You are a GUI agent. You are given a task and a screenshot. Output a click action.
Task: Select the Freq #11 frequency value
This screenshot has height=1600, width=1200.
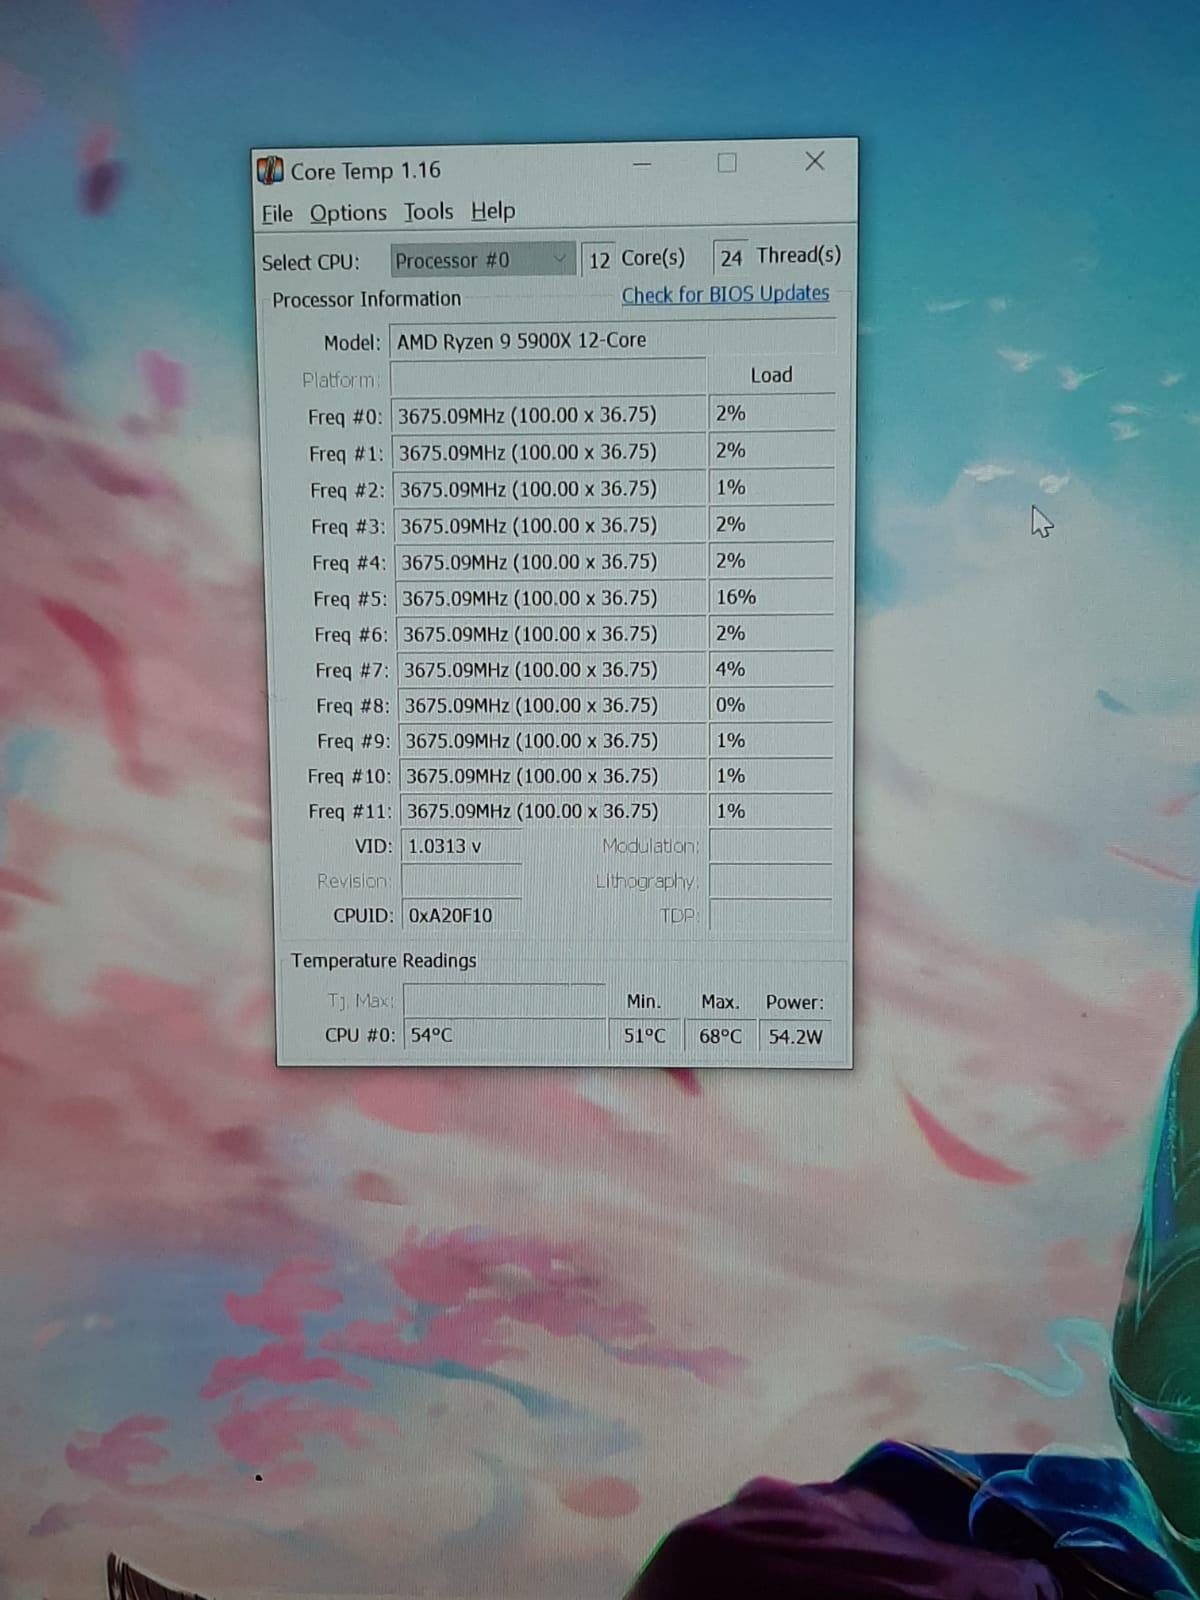pos(553,811)
